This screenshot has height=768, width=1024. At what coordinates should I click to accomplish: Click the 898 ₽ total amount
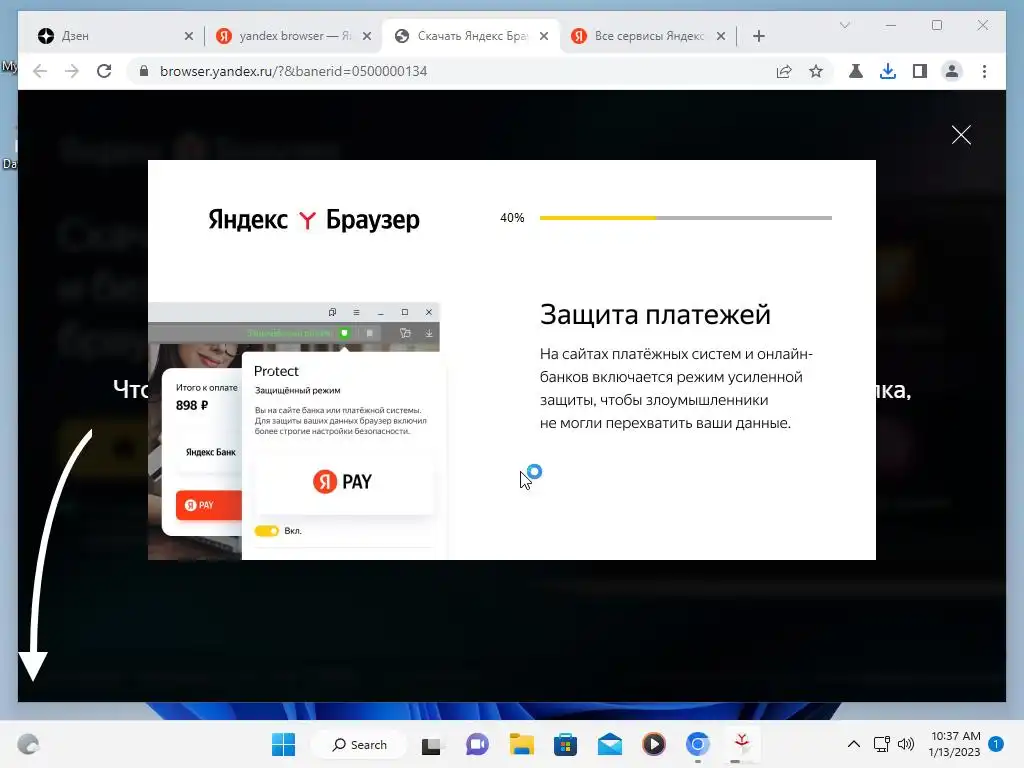192,406
